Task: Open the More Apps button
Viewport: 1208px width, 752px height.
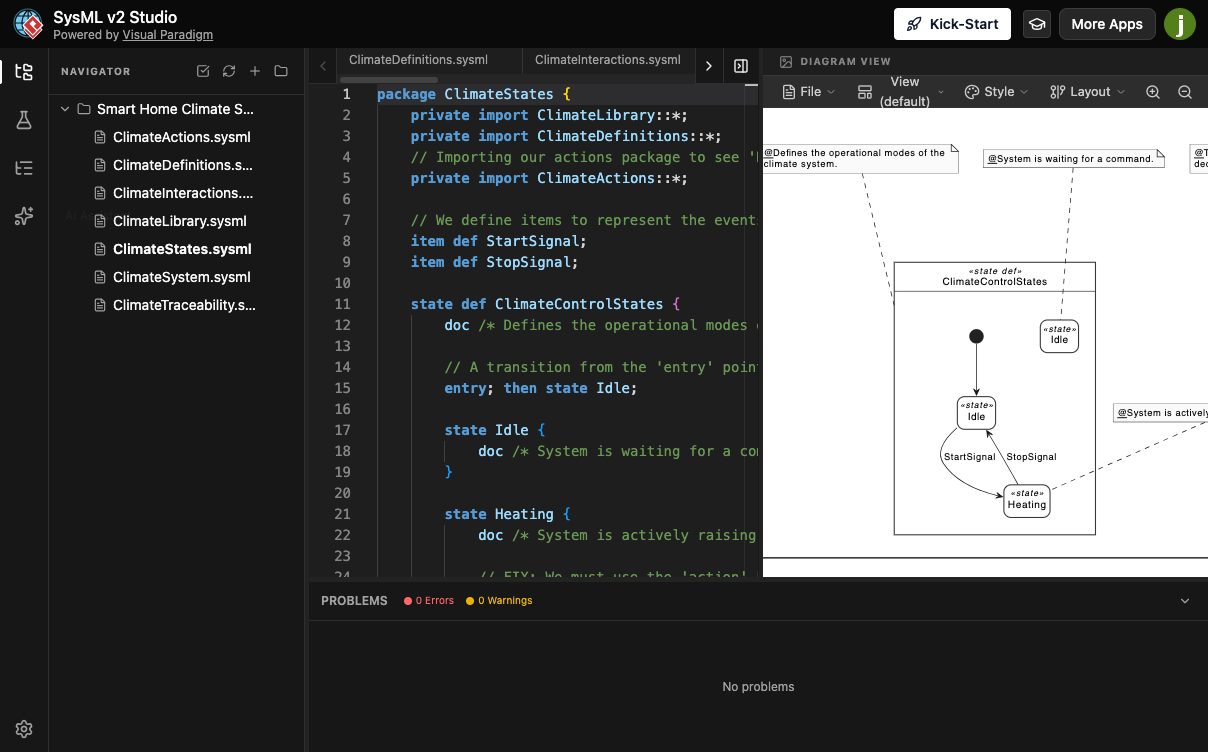Action: (1107, 24)
